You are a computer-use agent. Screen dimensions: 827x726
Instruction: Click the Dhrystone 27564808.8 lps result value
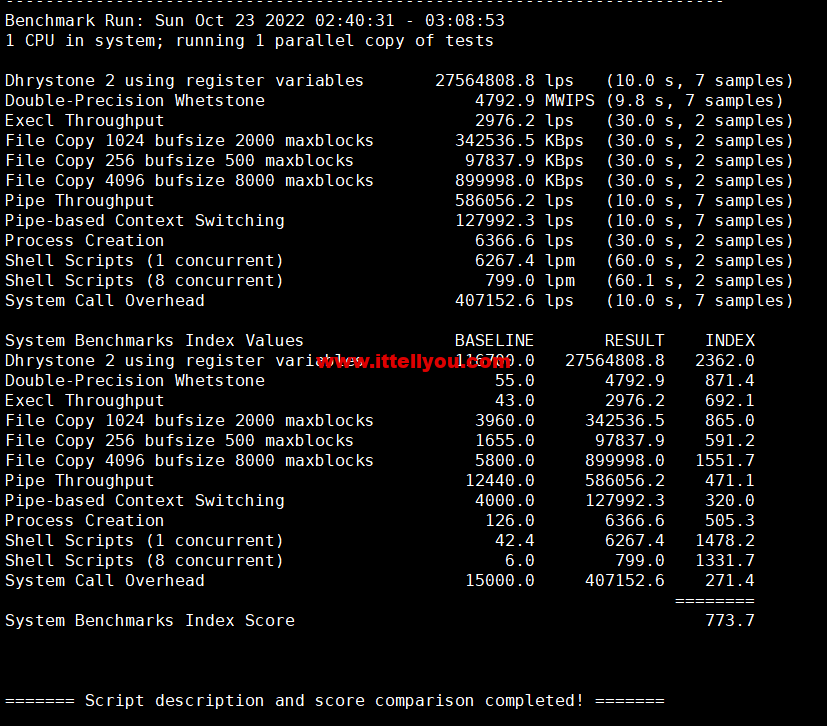tap(484, 81)
